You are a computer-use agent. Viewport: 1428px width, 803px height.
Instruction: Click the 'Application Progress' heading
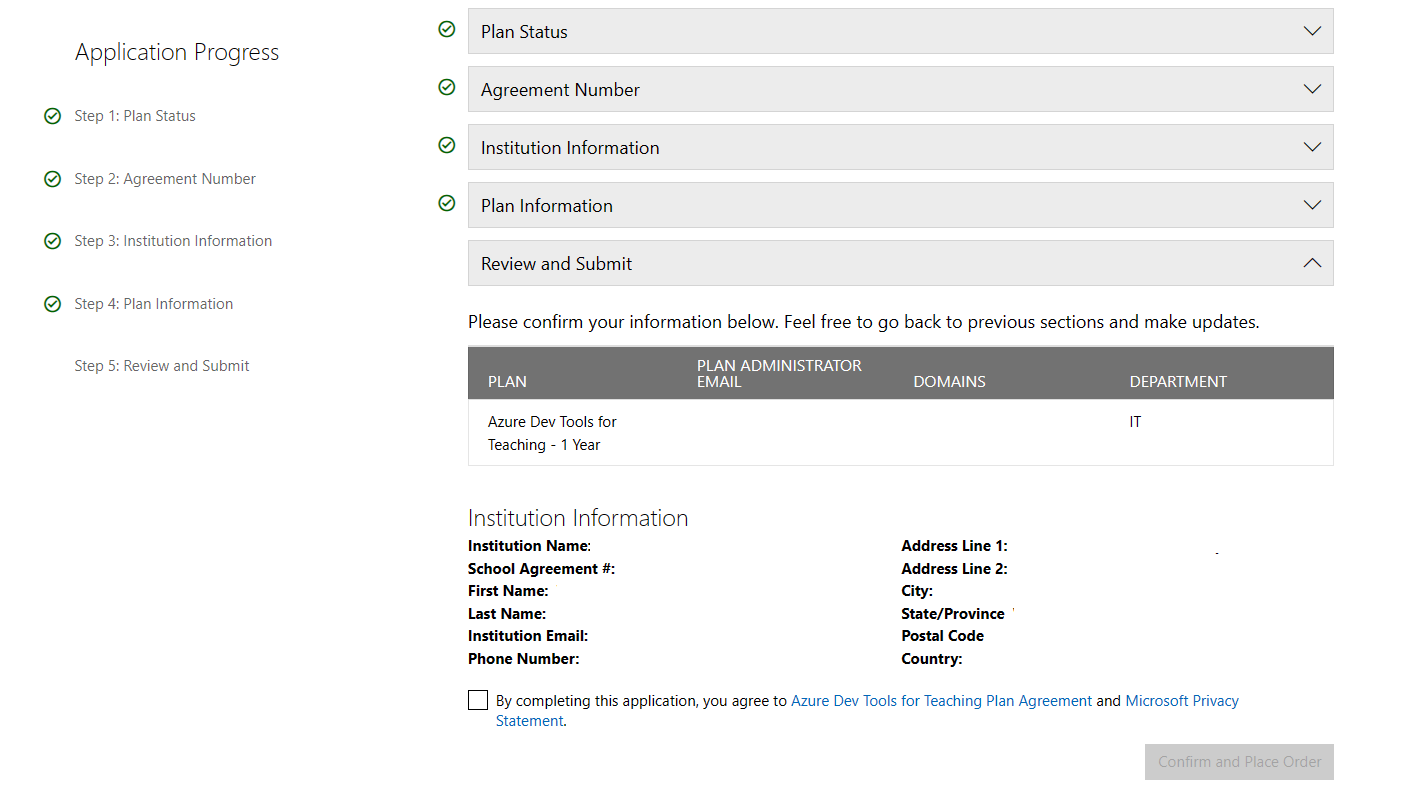[177, 53]
